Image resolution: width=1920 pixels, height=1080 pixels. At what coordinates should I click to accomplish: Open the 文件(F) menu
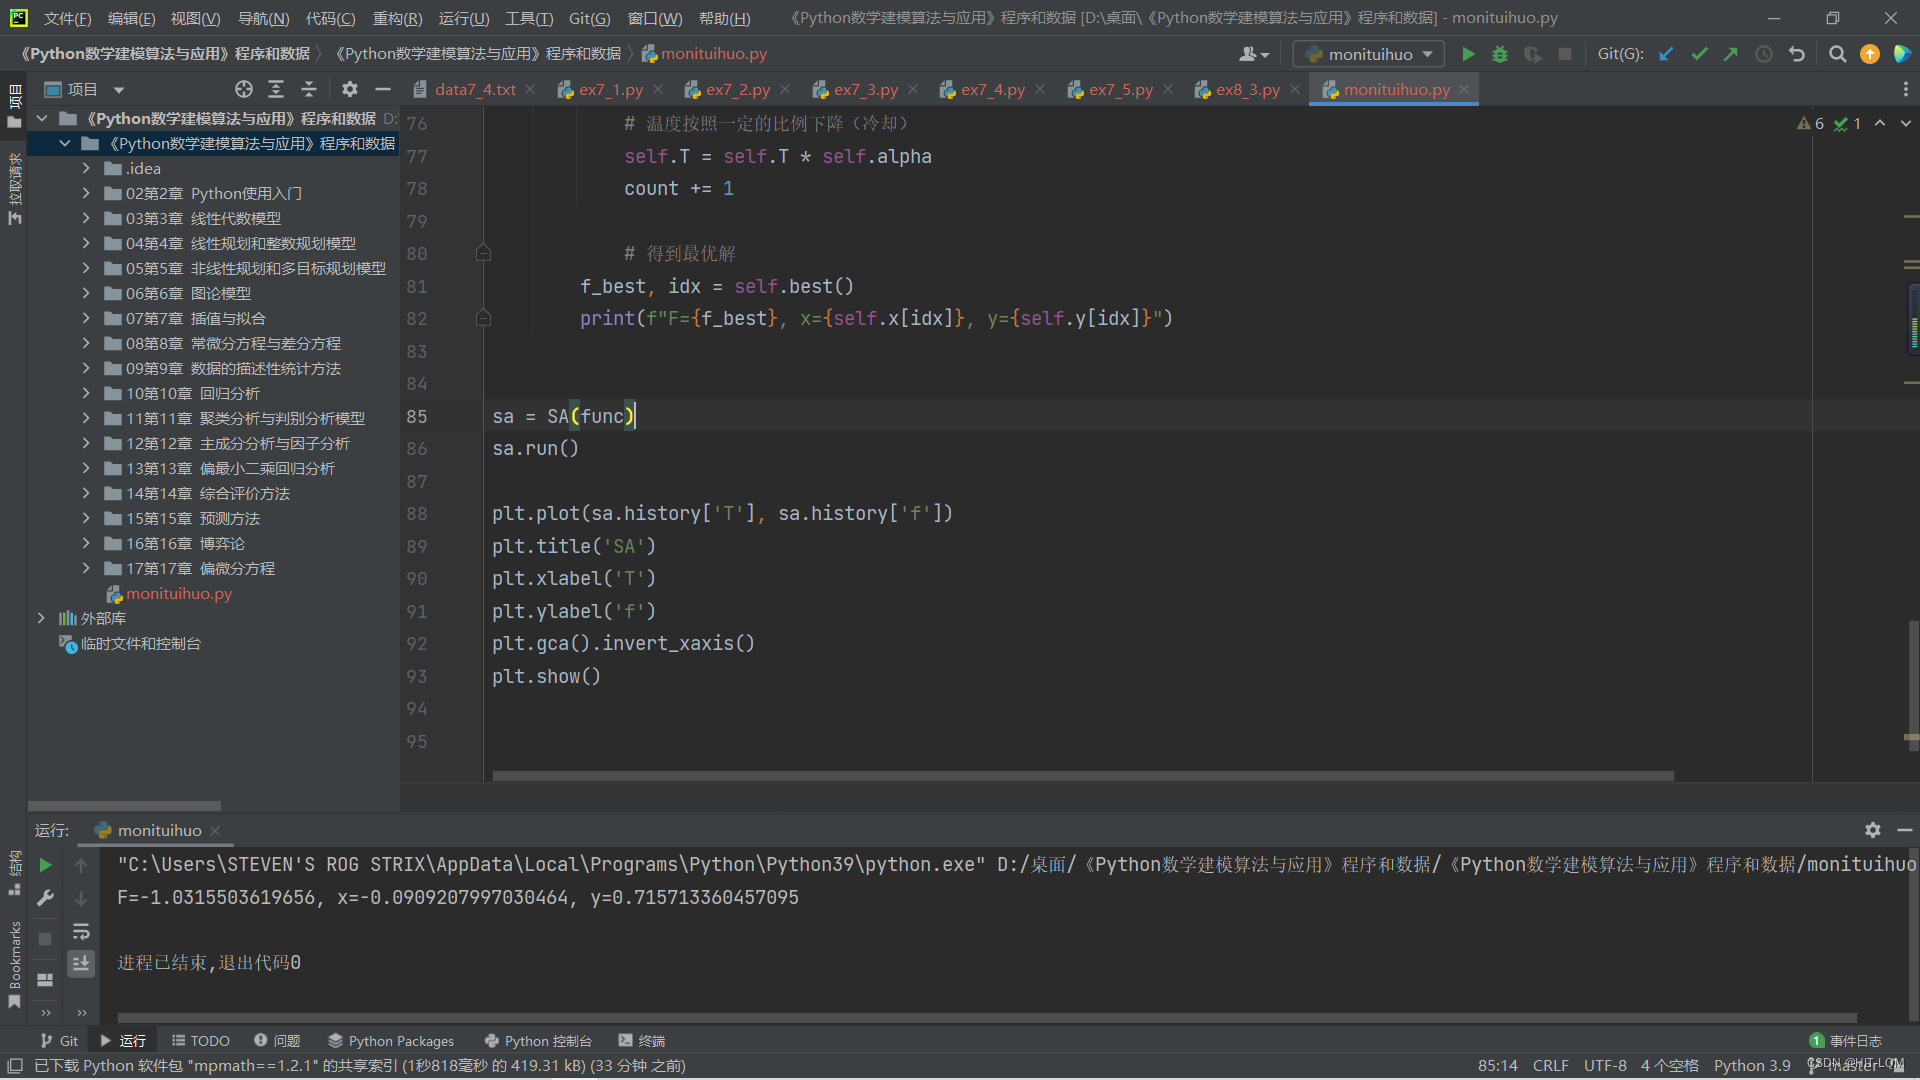(67, 18)
